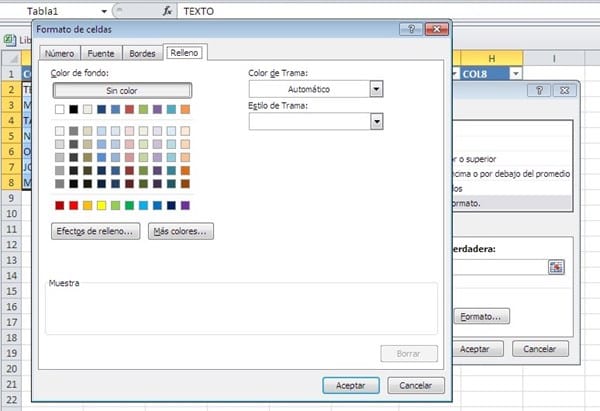Switch to the Fuente tab

[x=101, y=53]
